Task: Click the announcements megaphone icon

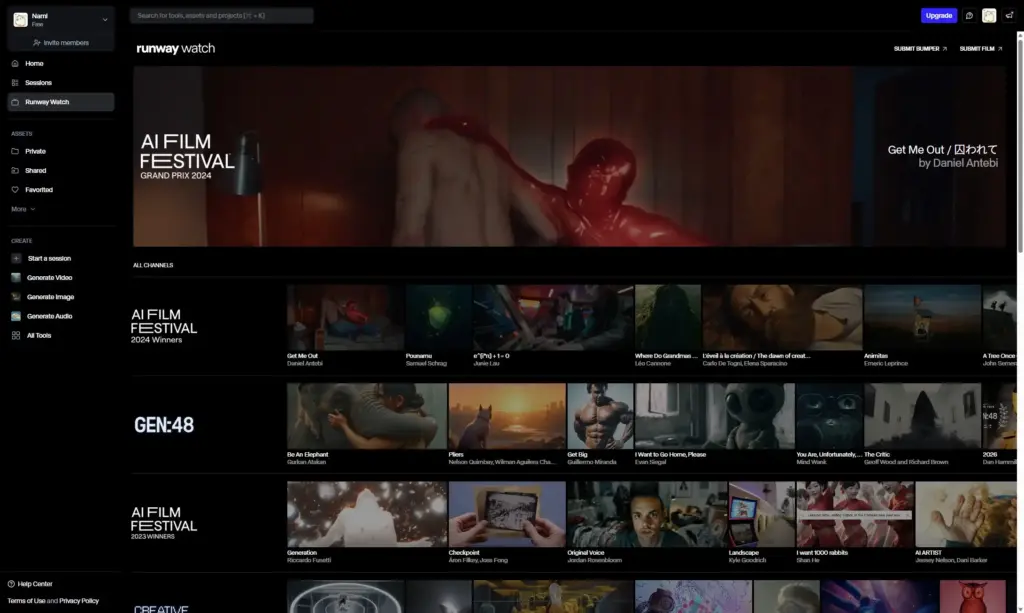Action: [1009, 16]
